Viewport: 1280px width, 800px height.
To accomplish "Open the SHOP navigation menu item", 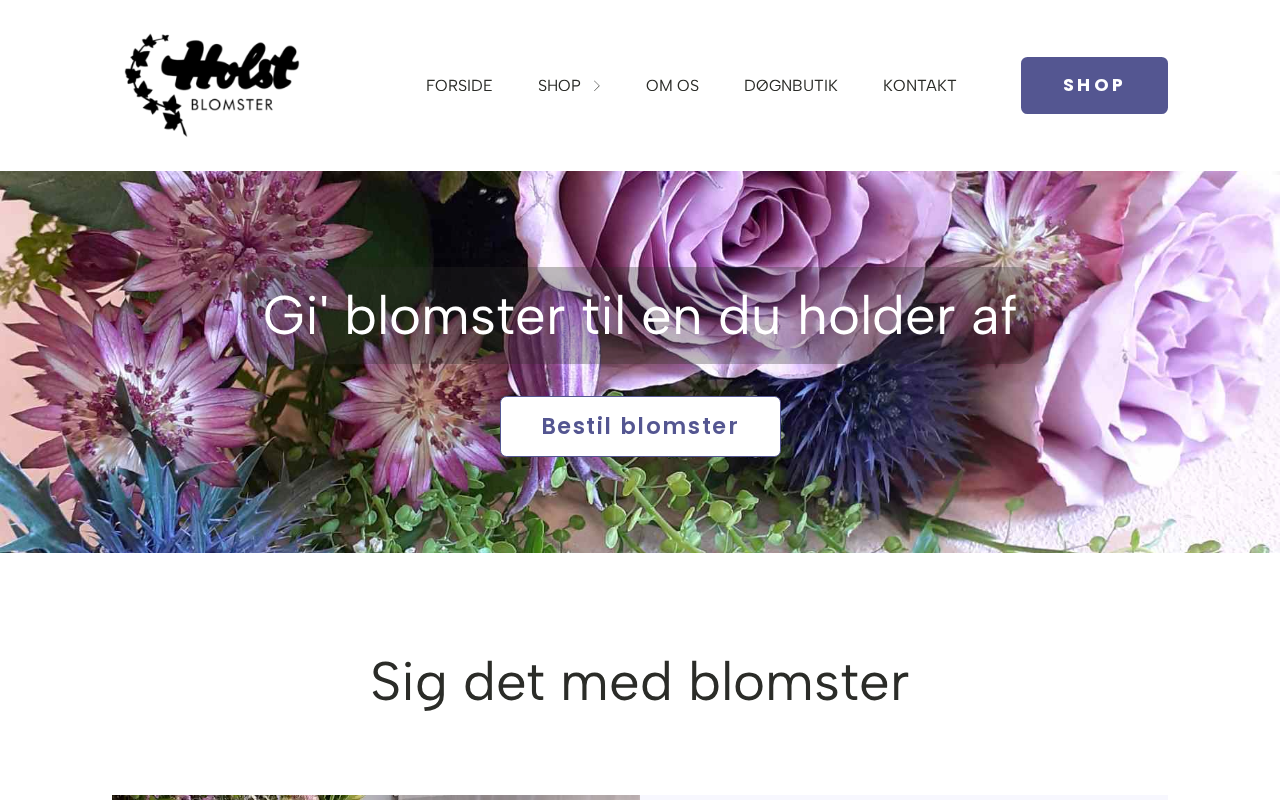I will click(x=559, y=86).
